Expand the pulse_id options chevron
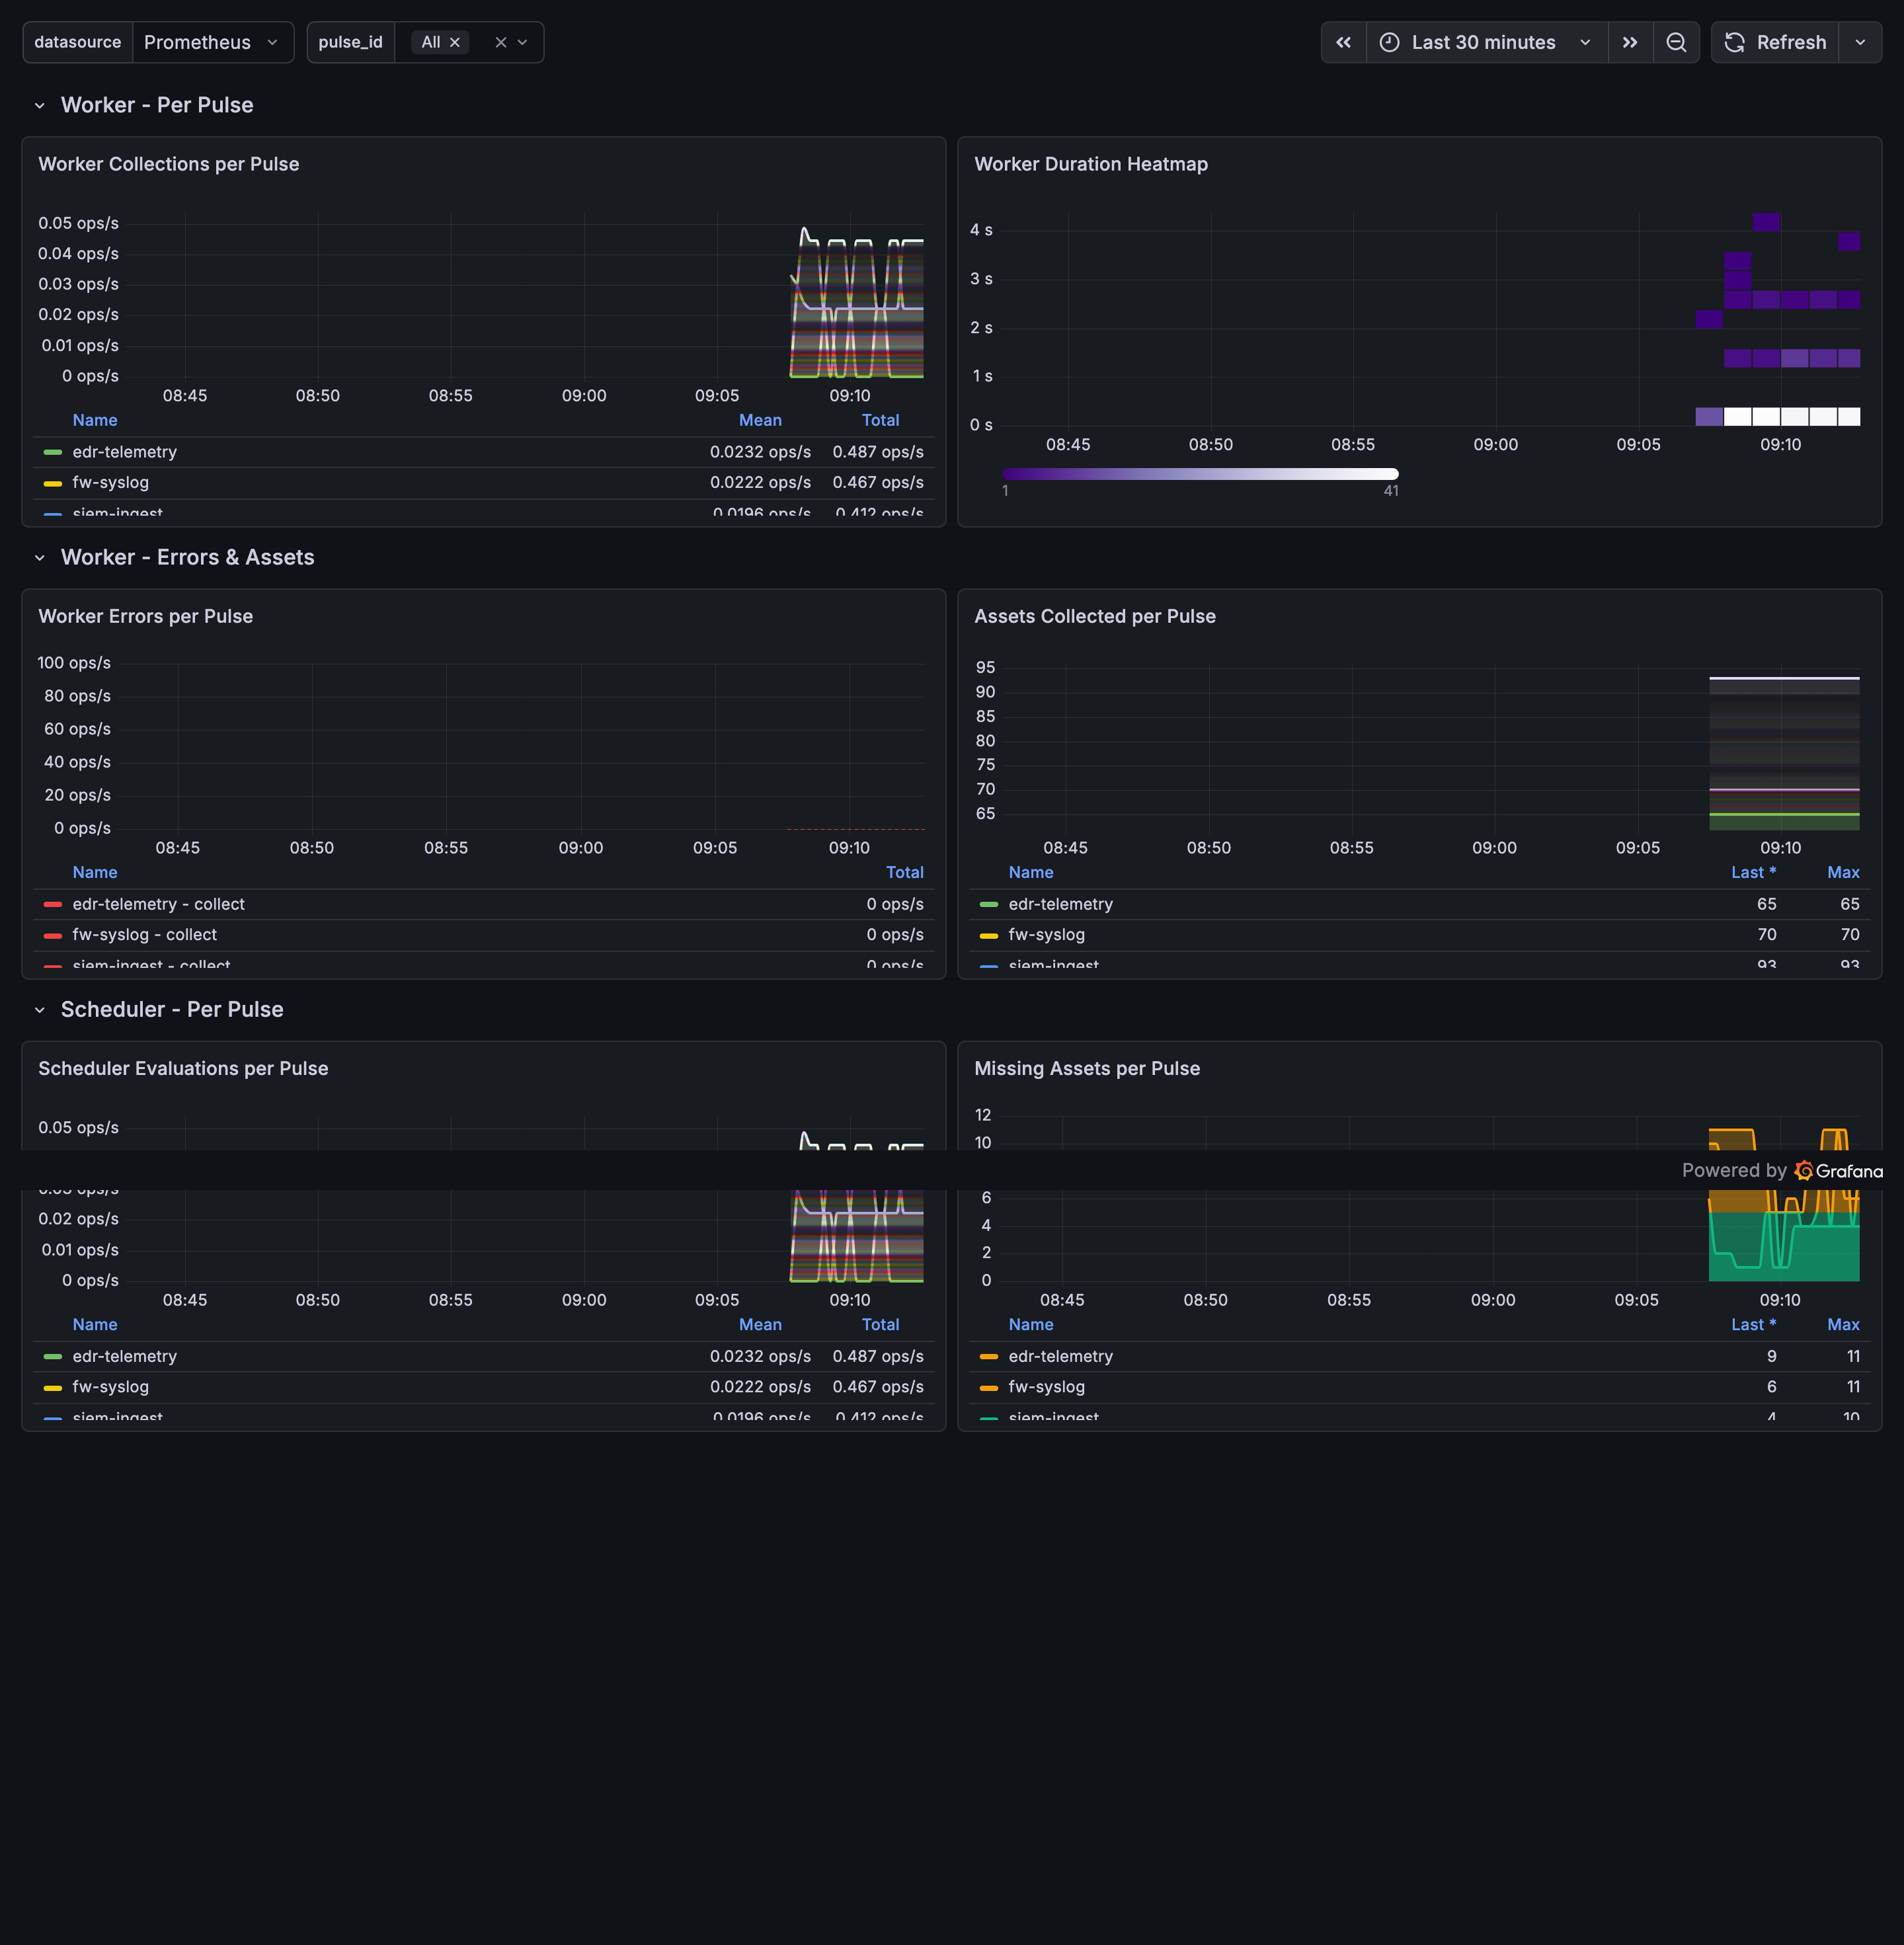The width and height of the screenshot is (1904, 1945). pos(523,42)
